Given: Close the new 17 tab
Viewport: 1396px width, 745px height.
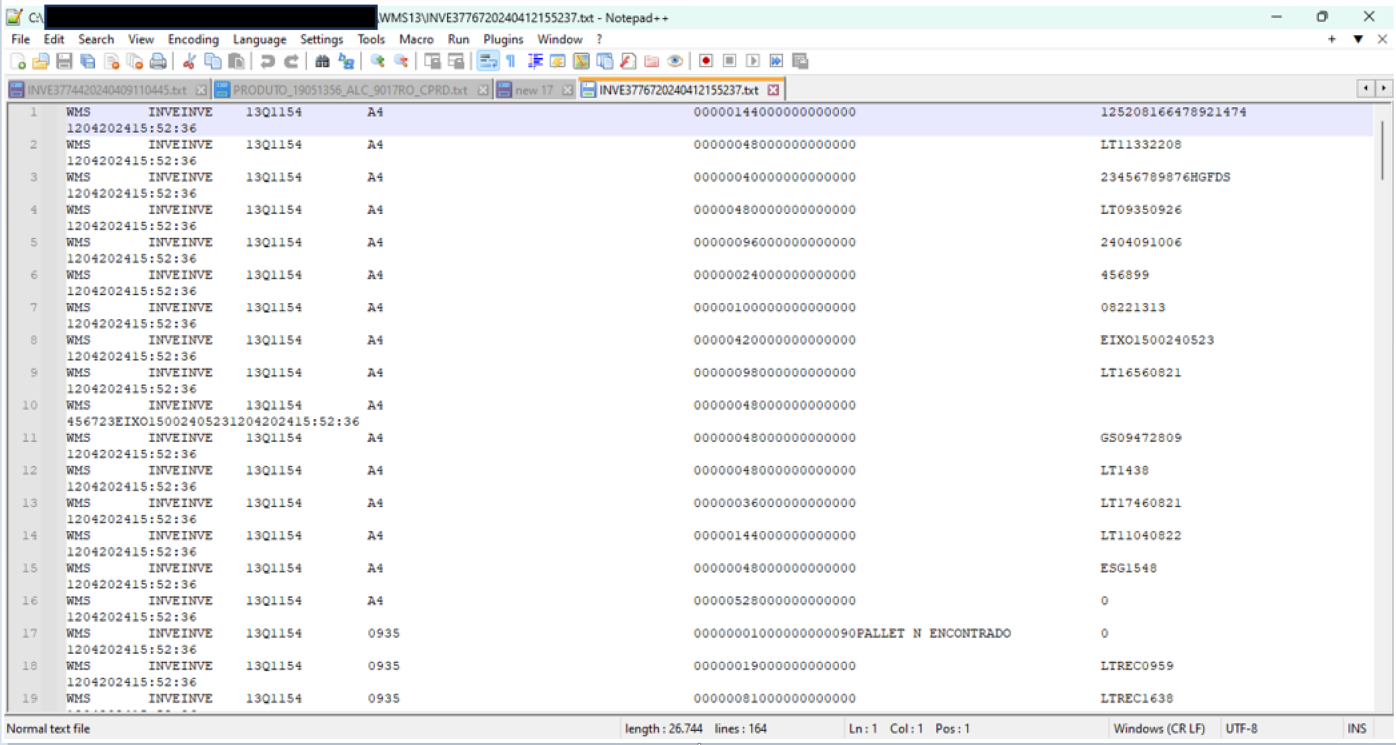Looking at the screenshot, I should [567, 90].
